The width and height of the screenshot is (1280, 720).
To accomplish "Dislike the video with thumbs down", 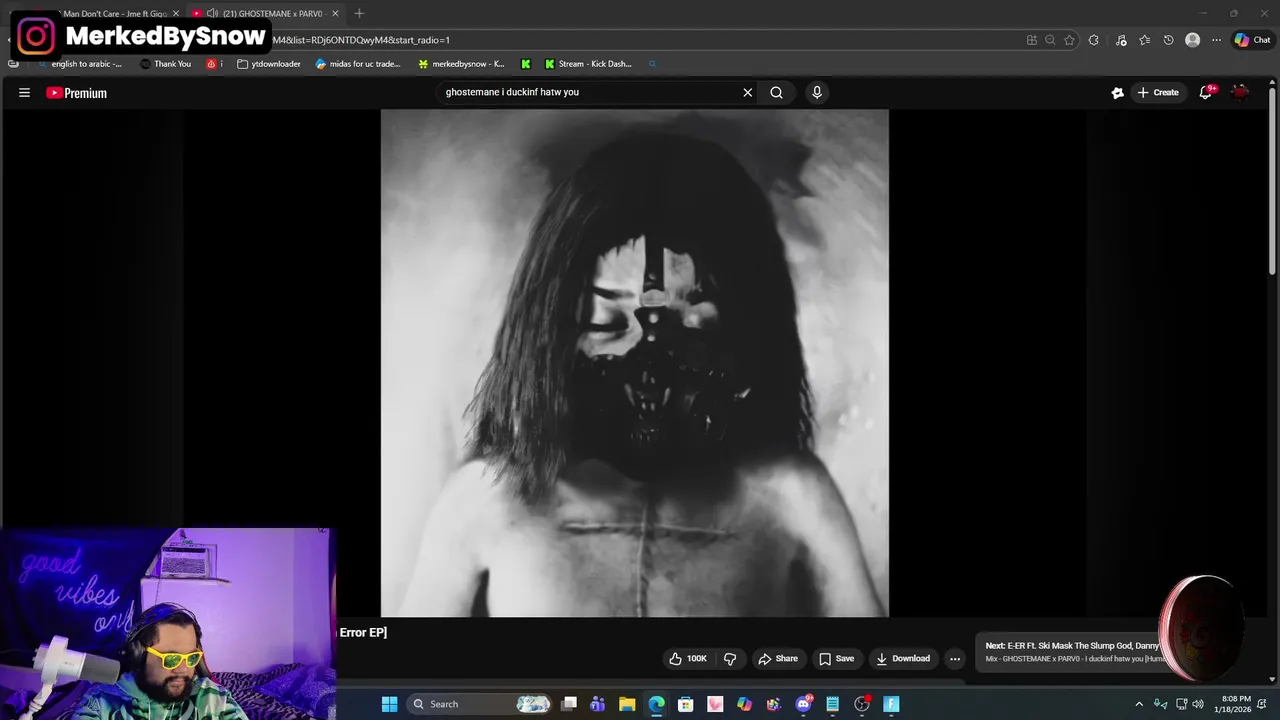I will [730, 658].
